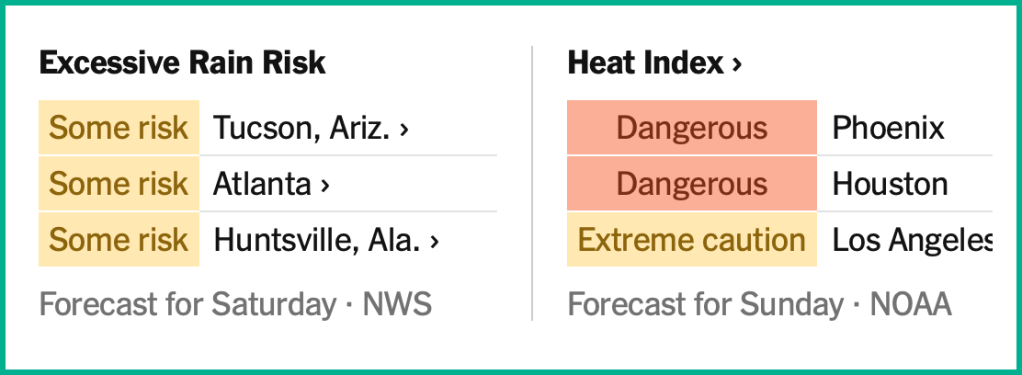Image resolution: width=1022 pixels, height=375 pixels.
Task: Click the Forecast for Sunday NOAA caption
Action: click(759, 305)
